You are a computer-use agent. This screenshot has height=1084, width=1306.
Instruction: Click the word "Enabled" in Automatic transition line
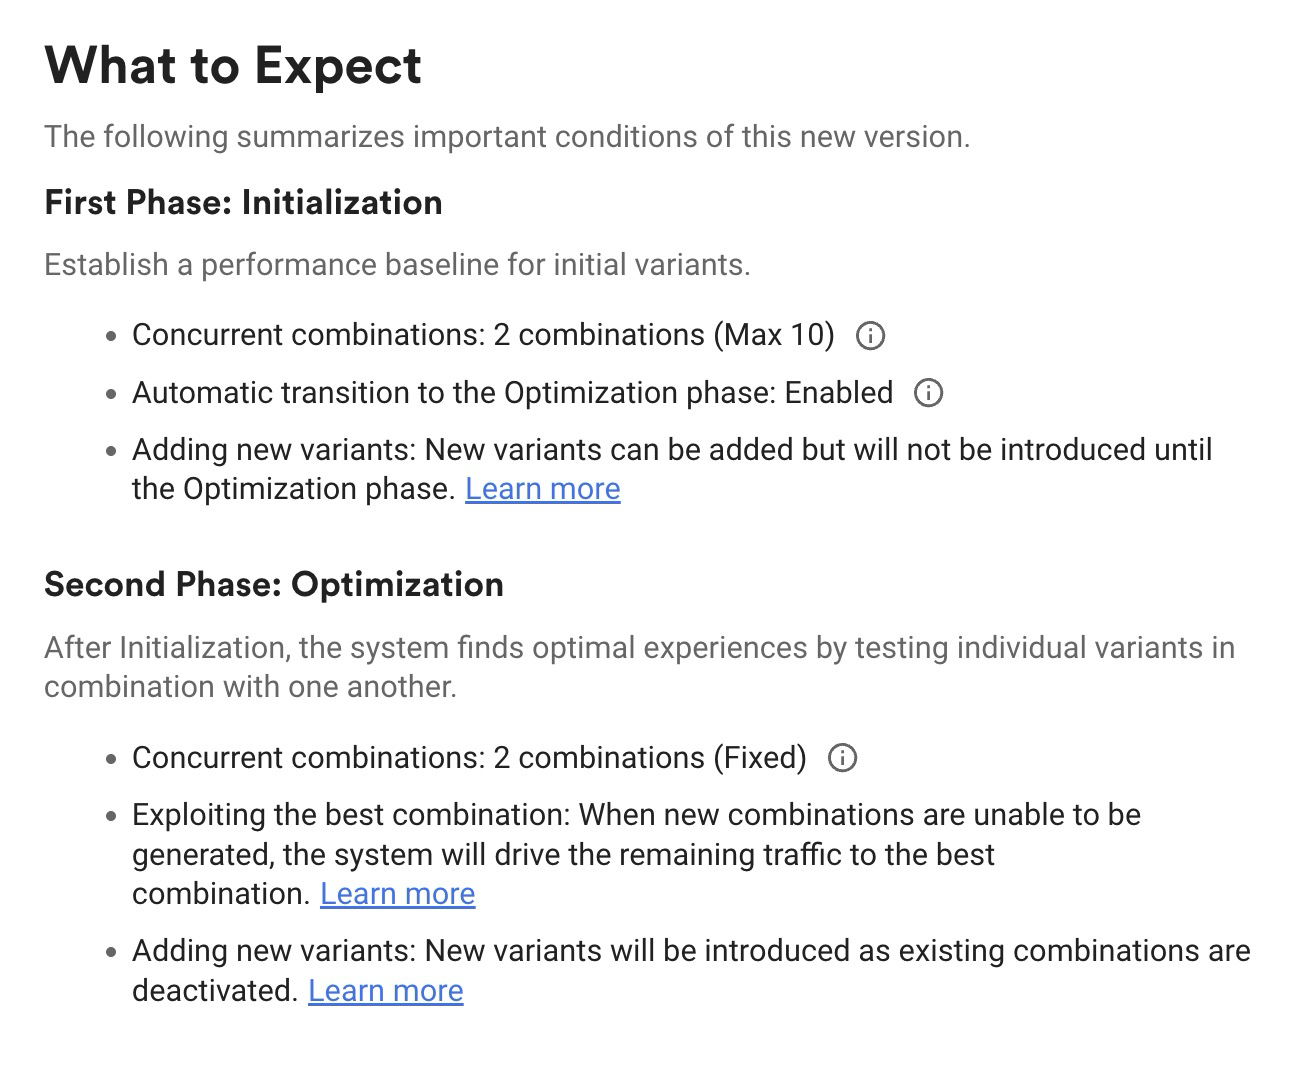point(839,393)
